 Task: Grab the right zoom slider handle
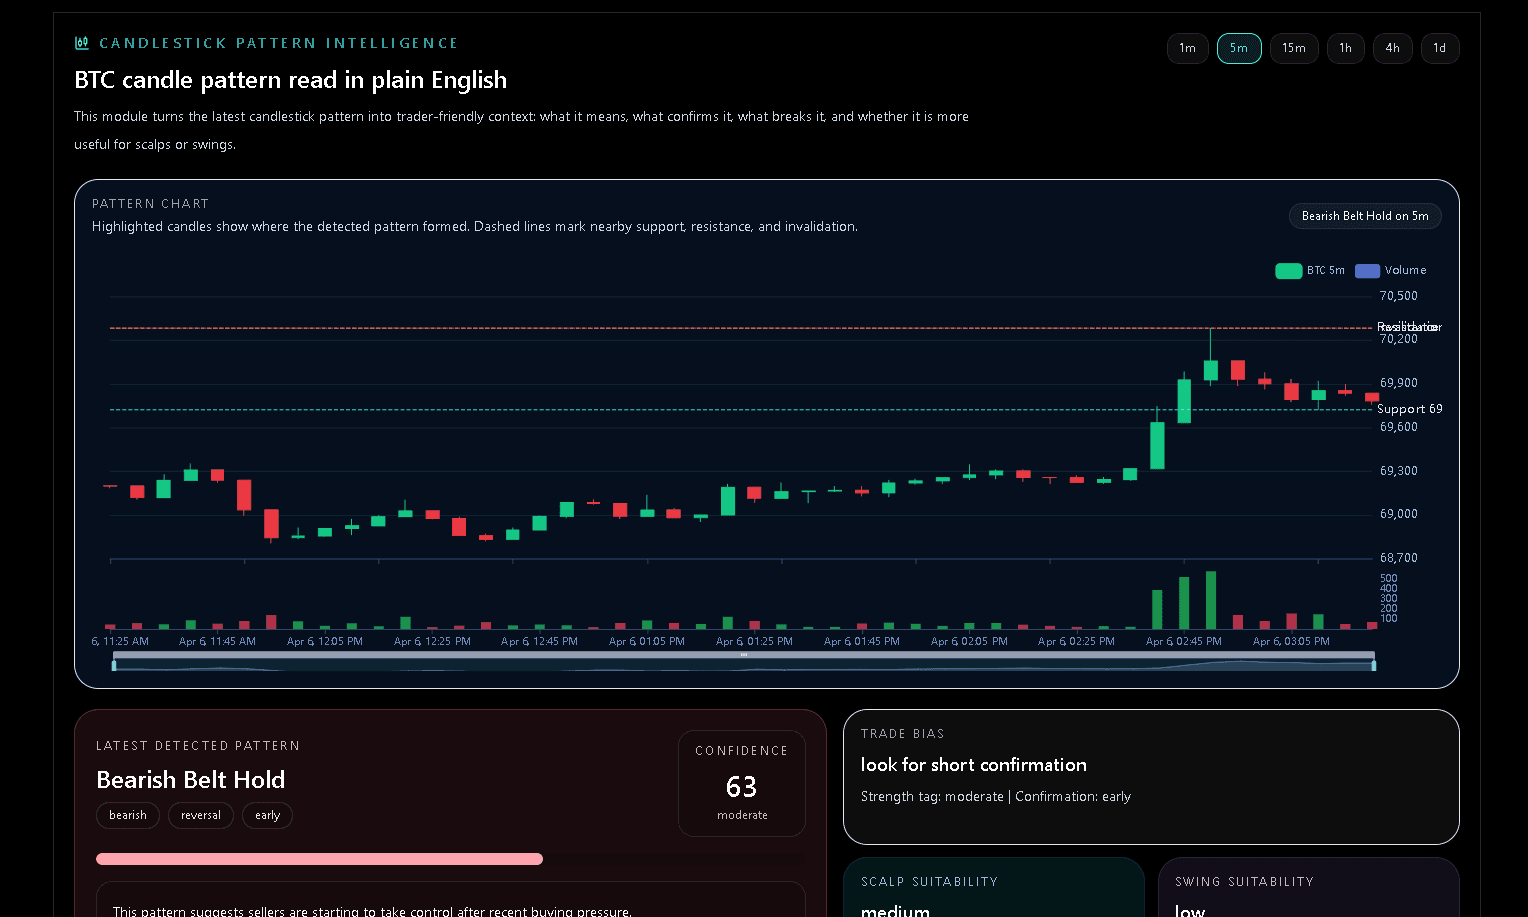coord(1374,665)
